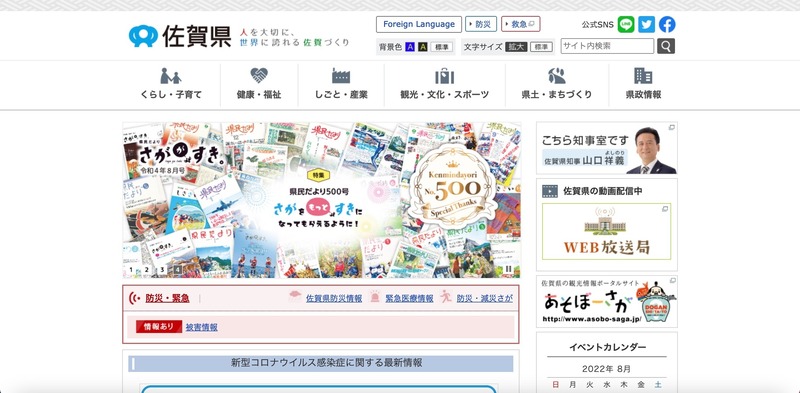Click the umbrella icon beside 佐賀県防災情報
The width and height of the screenshot is (800, 393).
[x=295, y=297]
